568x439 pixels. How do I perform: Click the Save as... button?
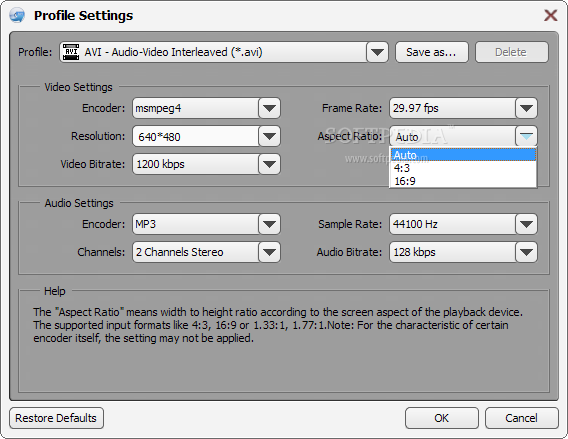(x=432, y=52)
